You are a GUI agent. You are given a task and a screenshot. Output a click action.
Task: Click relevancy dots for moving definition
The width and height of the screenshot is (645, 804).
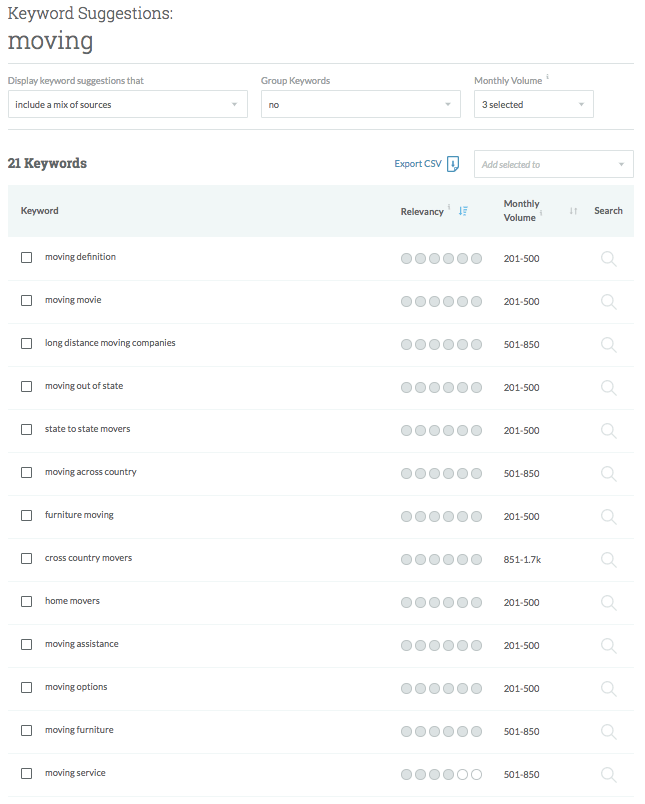tap(441, 259)
